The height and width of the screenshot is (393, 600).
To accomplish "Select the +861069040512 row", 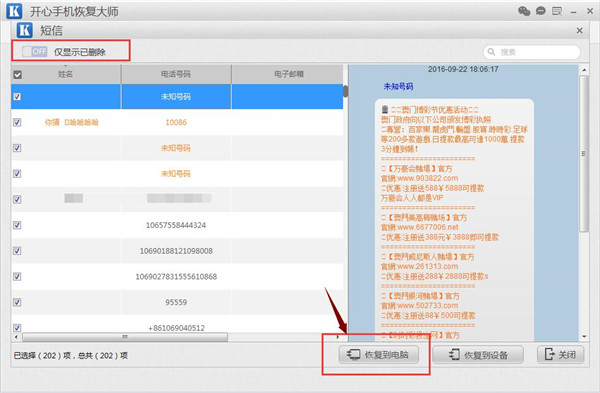I will pyautogui.click(x=177, y=325).
